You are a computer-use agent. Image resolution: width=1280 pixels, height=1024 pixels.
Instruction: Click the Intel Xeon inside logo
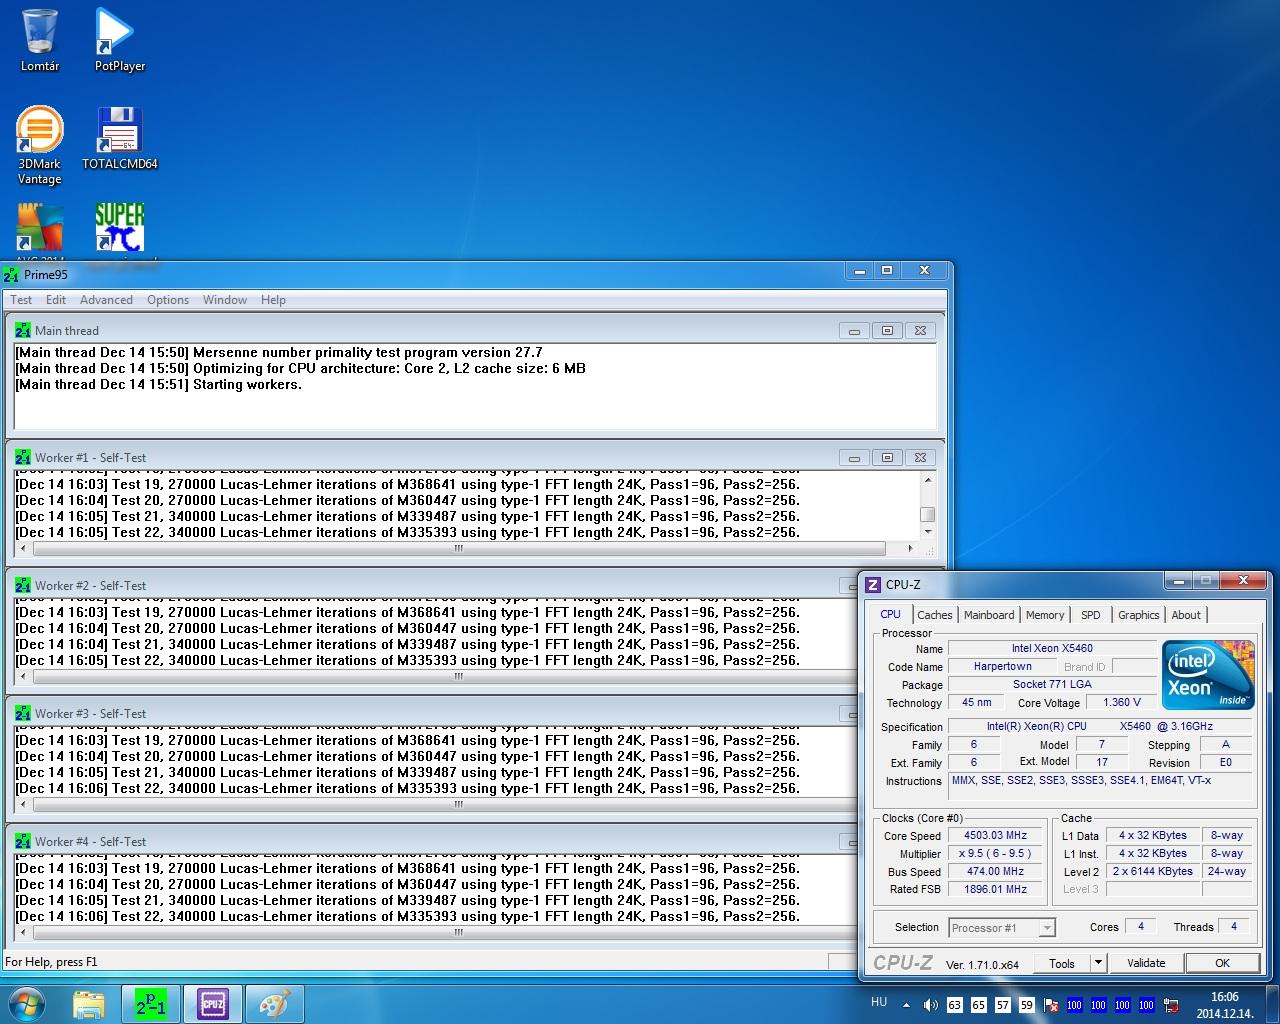point(1208,675)
